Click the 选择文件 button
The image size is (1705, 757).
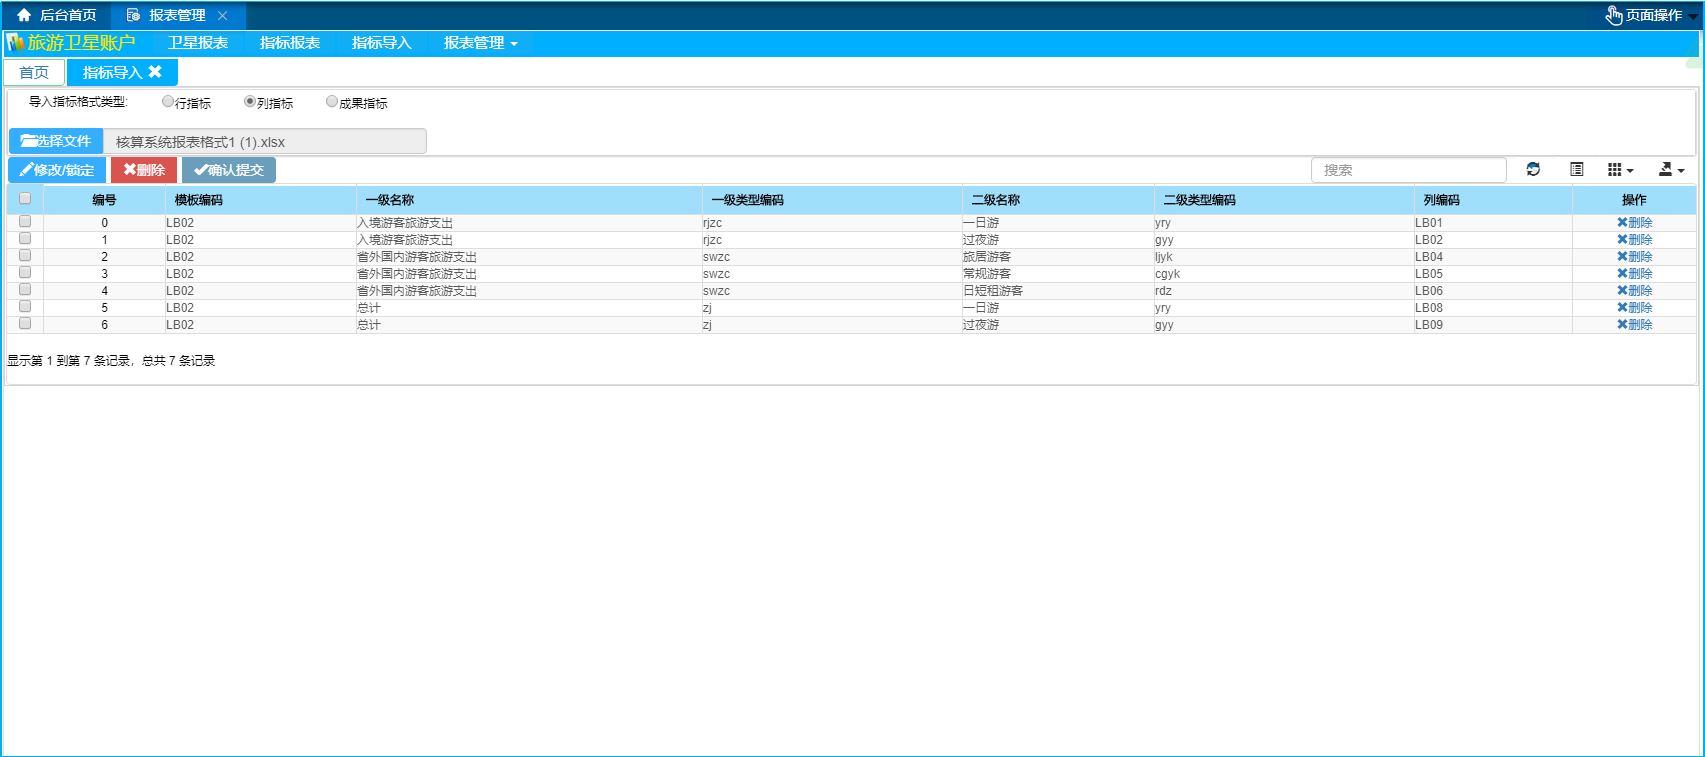[x=56, y=141]
